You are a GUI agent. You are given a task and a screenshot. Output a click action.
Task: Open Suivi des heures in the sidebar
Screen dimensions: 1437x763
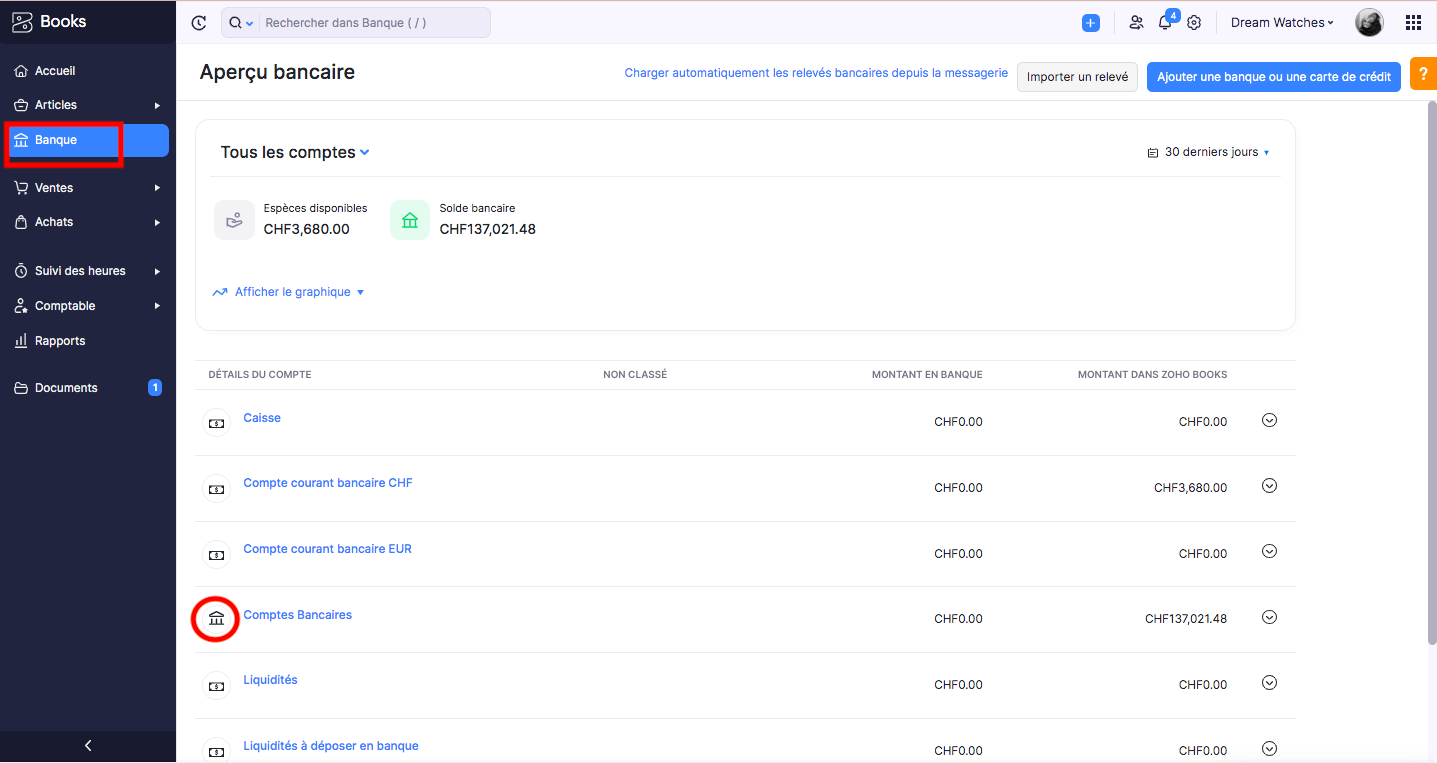[x=88, y=271]
